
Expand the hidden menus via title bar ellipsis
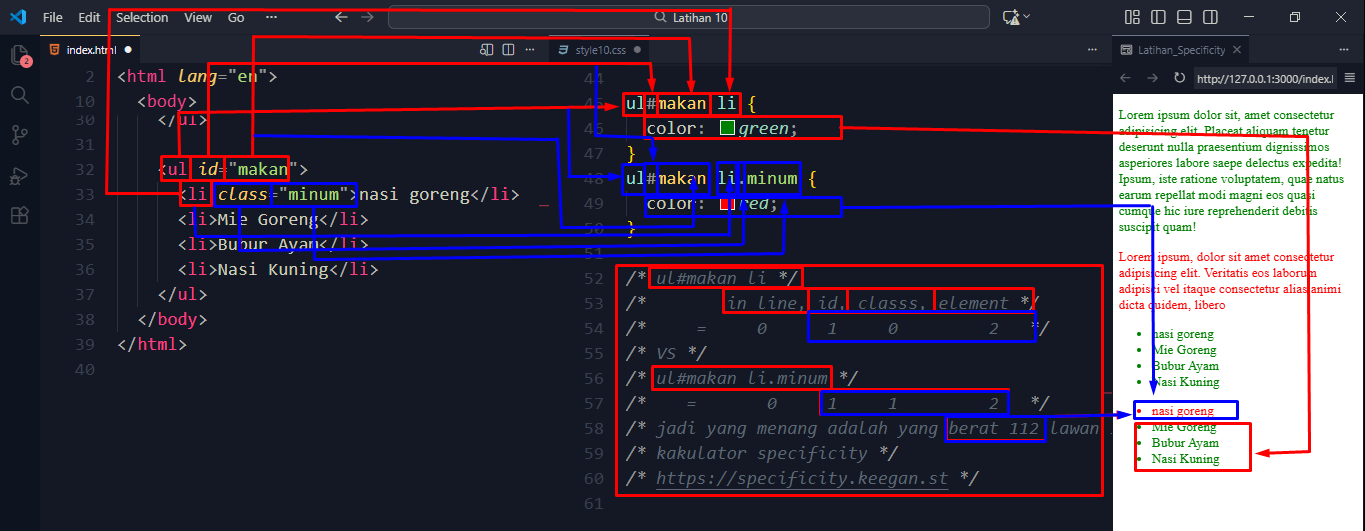click(x=271, y=17)
